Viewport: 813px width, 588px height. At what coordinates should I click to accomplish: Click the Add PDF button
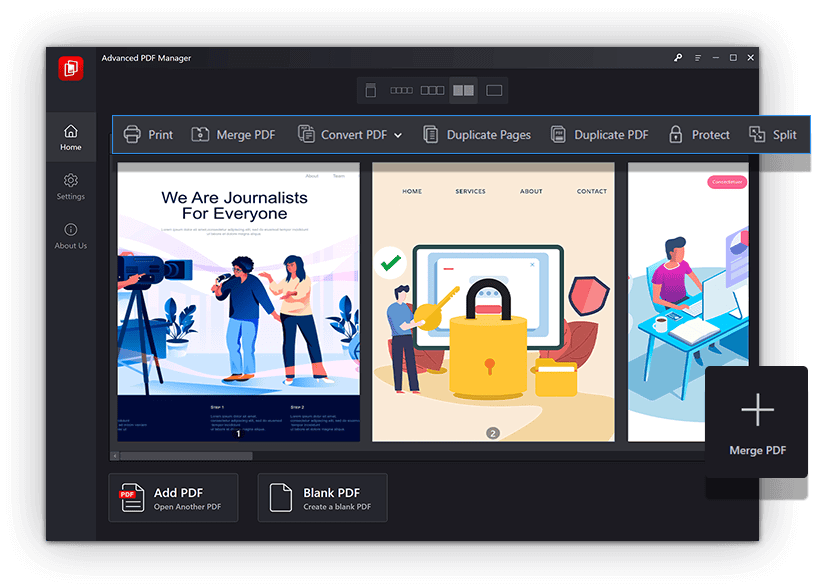click(x=173, y=498)
